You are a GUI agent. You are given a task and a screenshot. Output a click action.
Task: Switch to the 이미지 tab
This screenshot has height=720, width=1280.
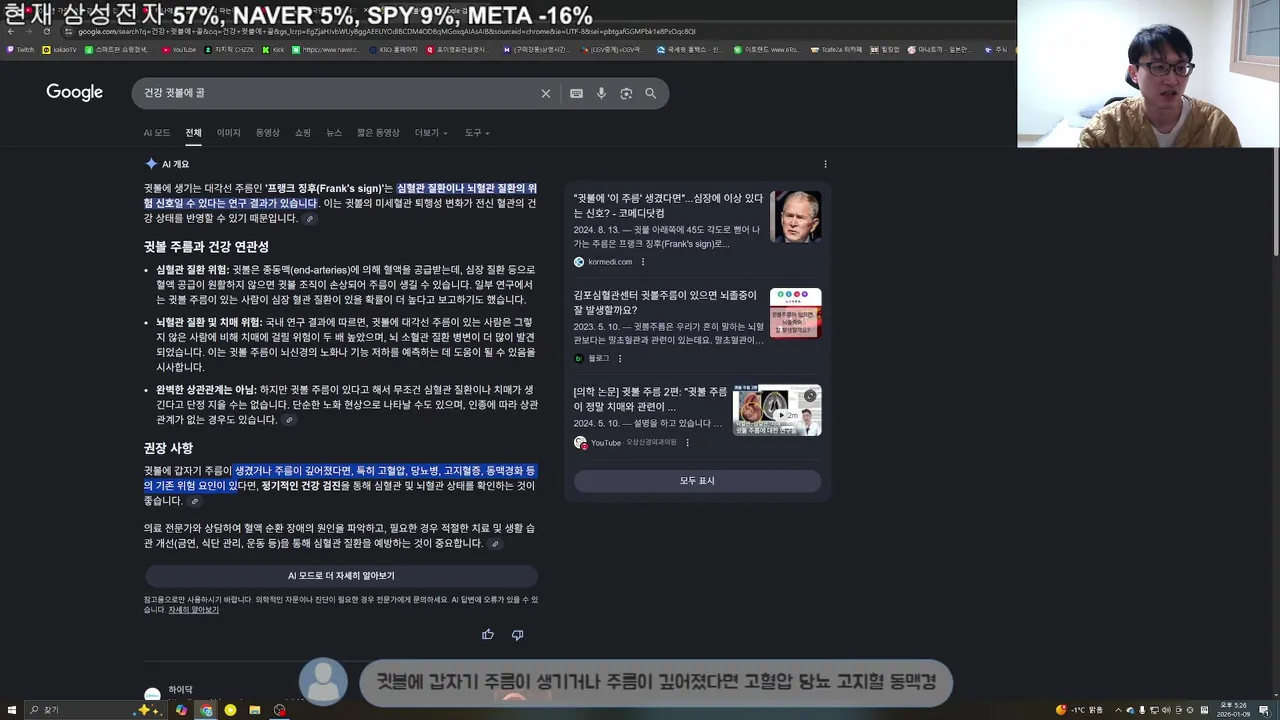click(x=229, y=133)
